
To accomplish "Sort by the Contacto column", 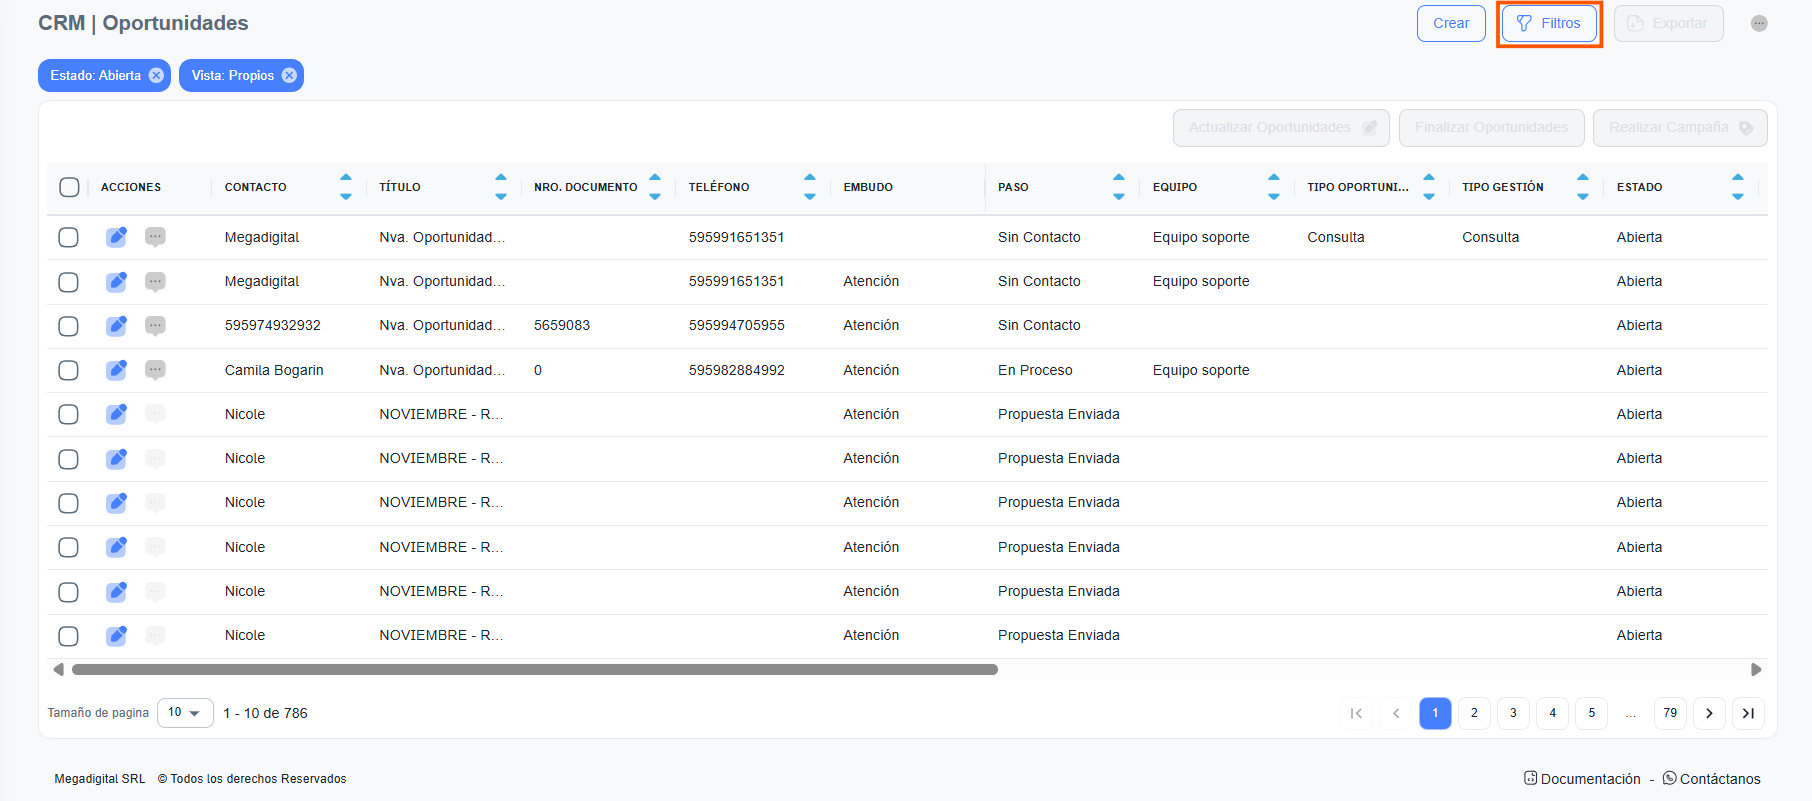I will click(346, 187).
